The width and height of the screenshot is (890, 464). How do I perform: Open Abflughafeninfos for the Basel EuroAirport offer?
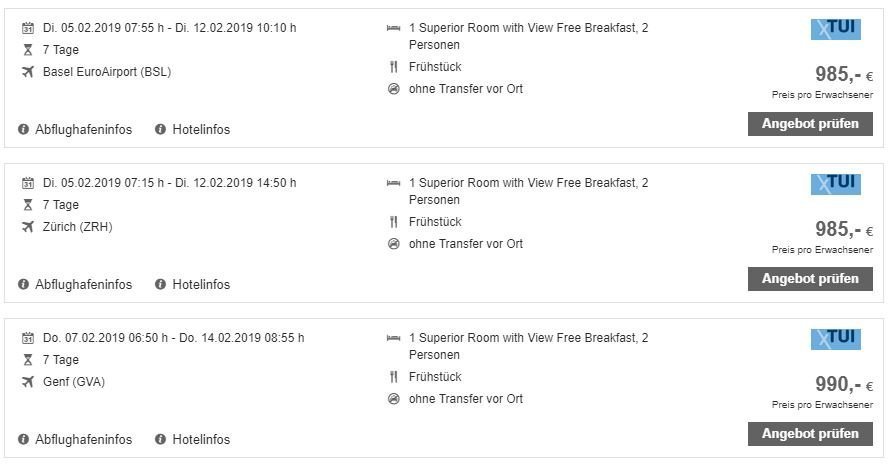(75, 129)
